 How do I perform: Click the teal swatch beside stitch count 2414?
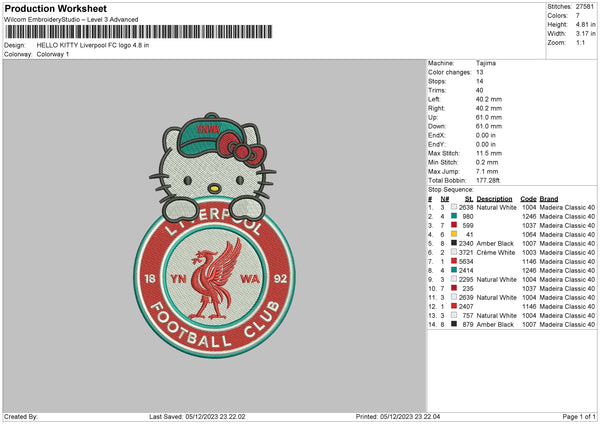pyautogui.click(x=454, y=270)
